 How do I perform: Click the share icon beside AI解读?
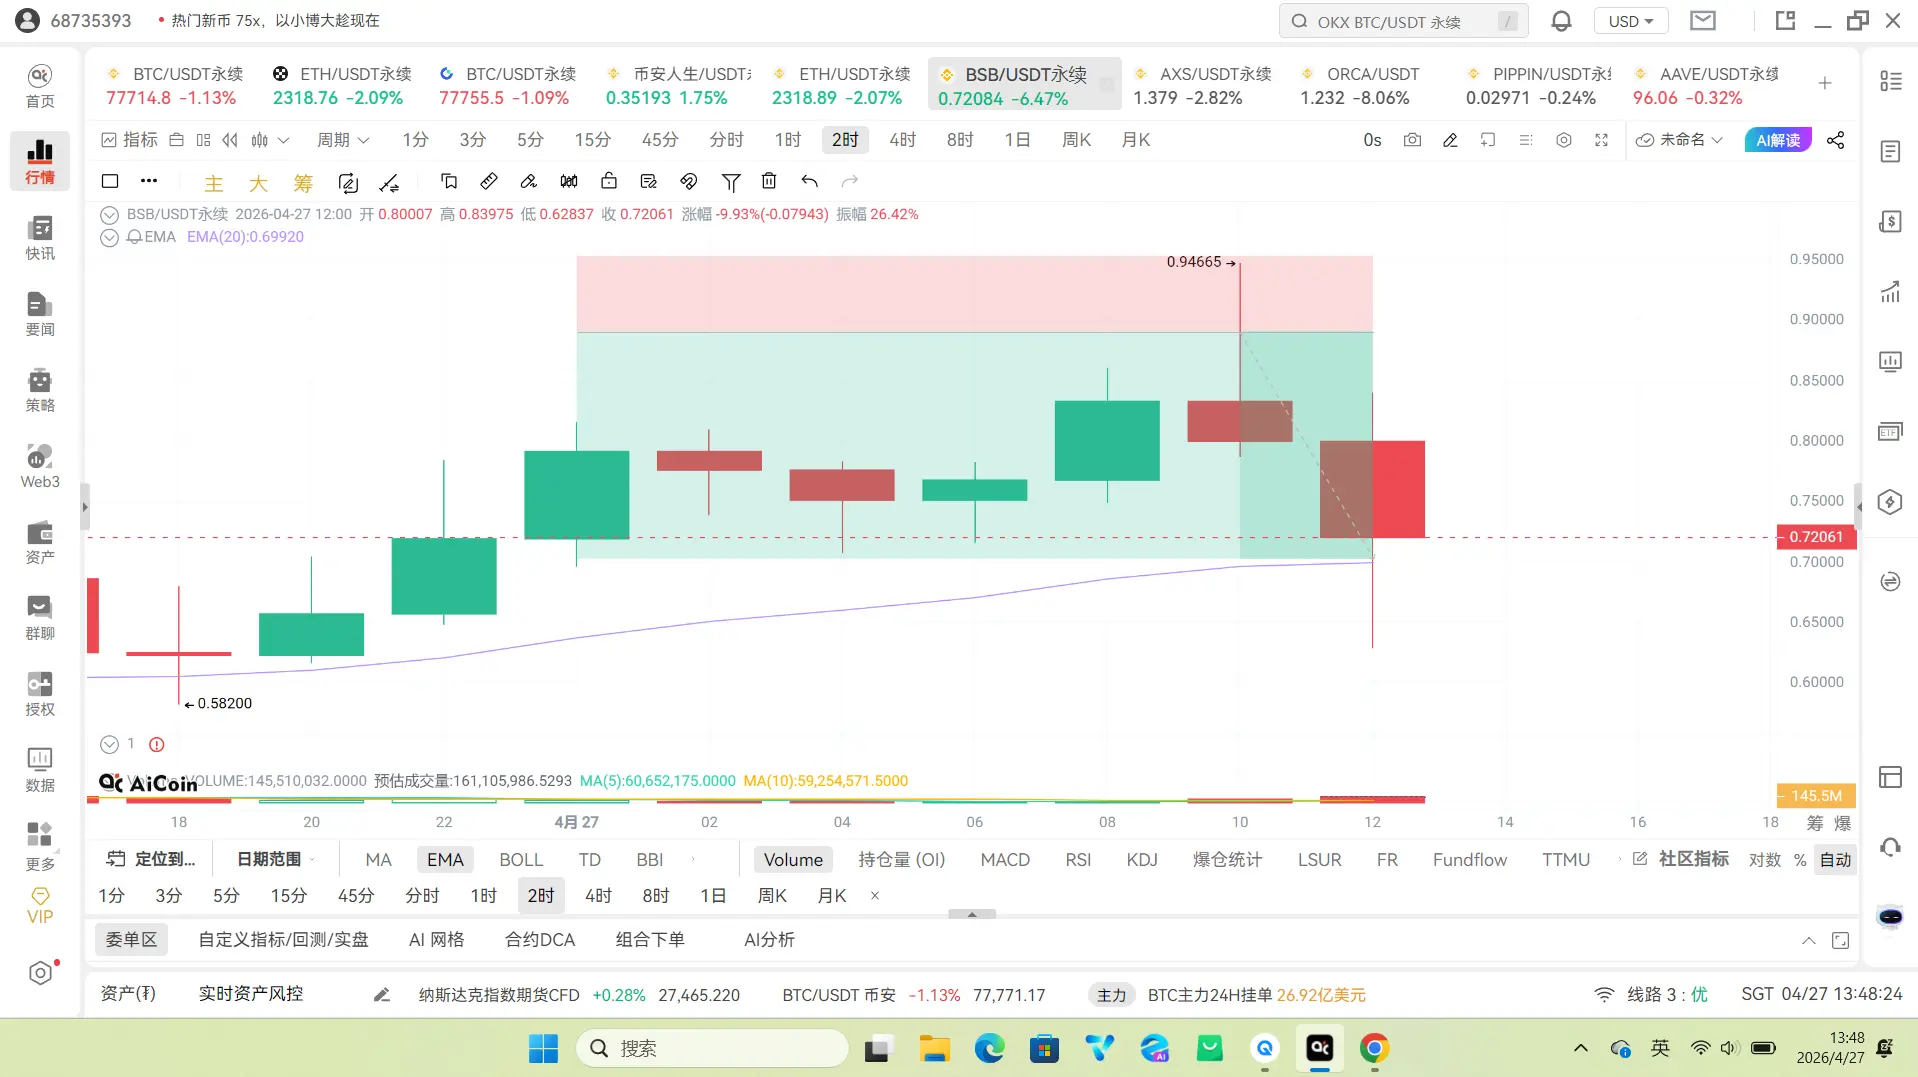coord(1835,140)
